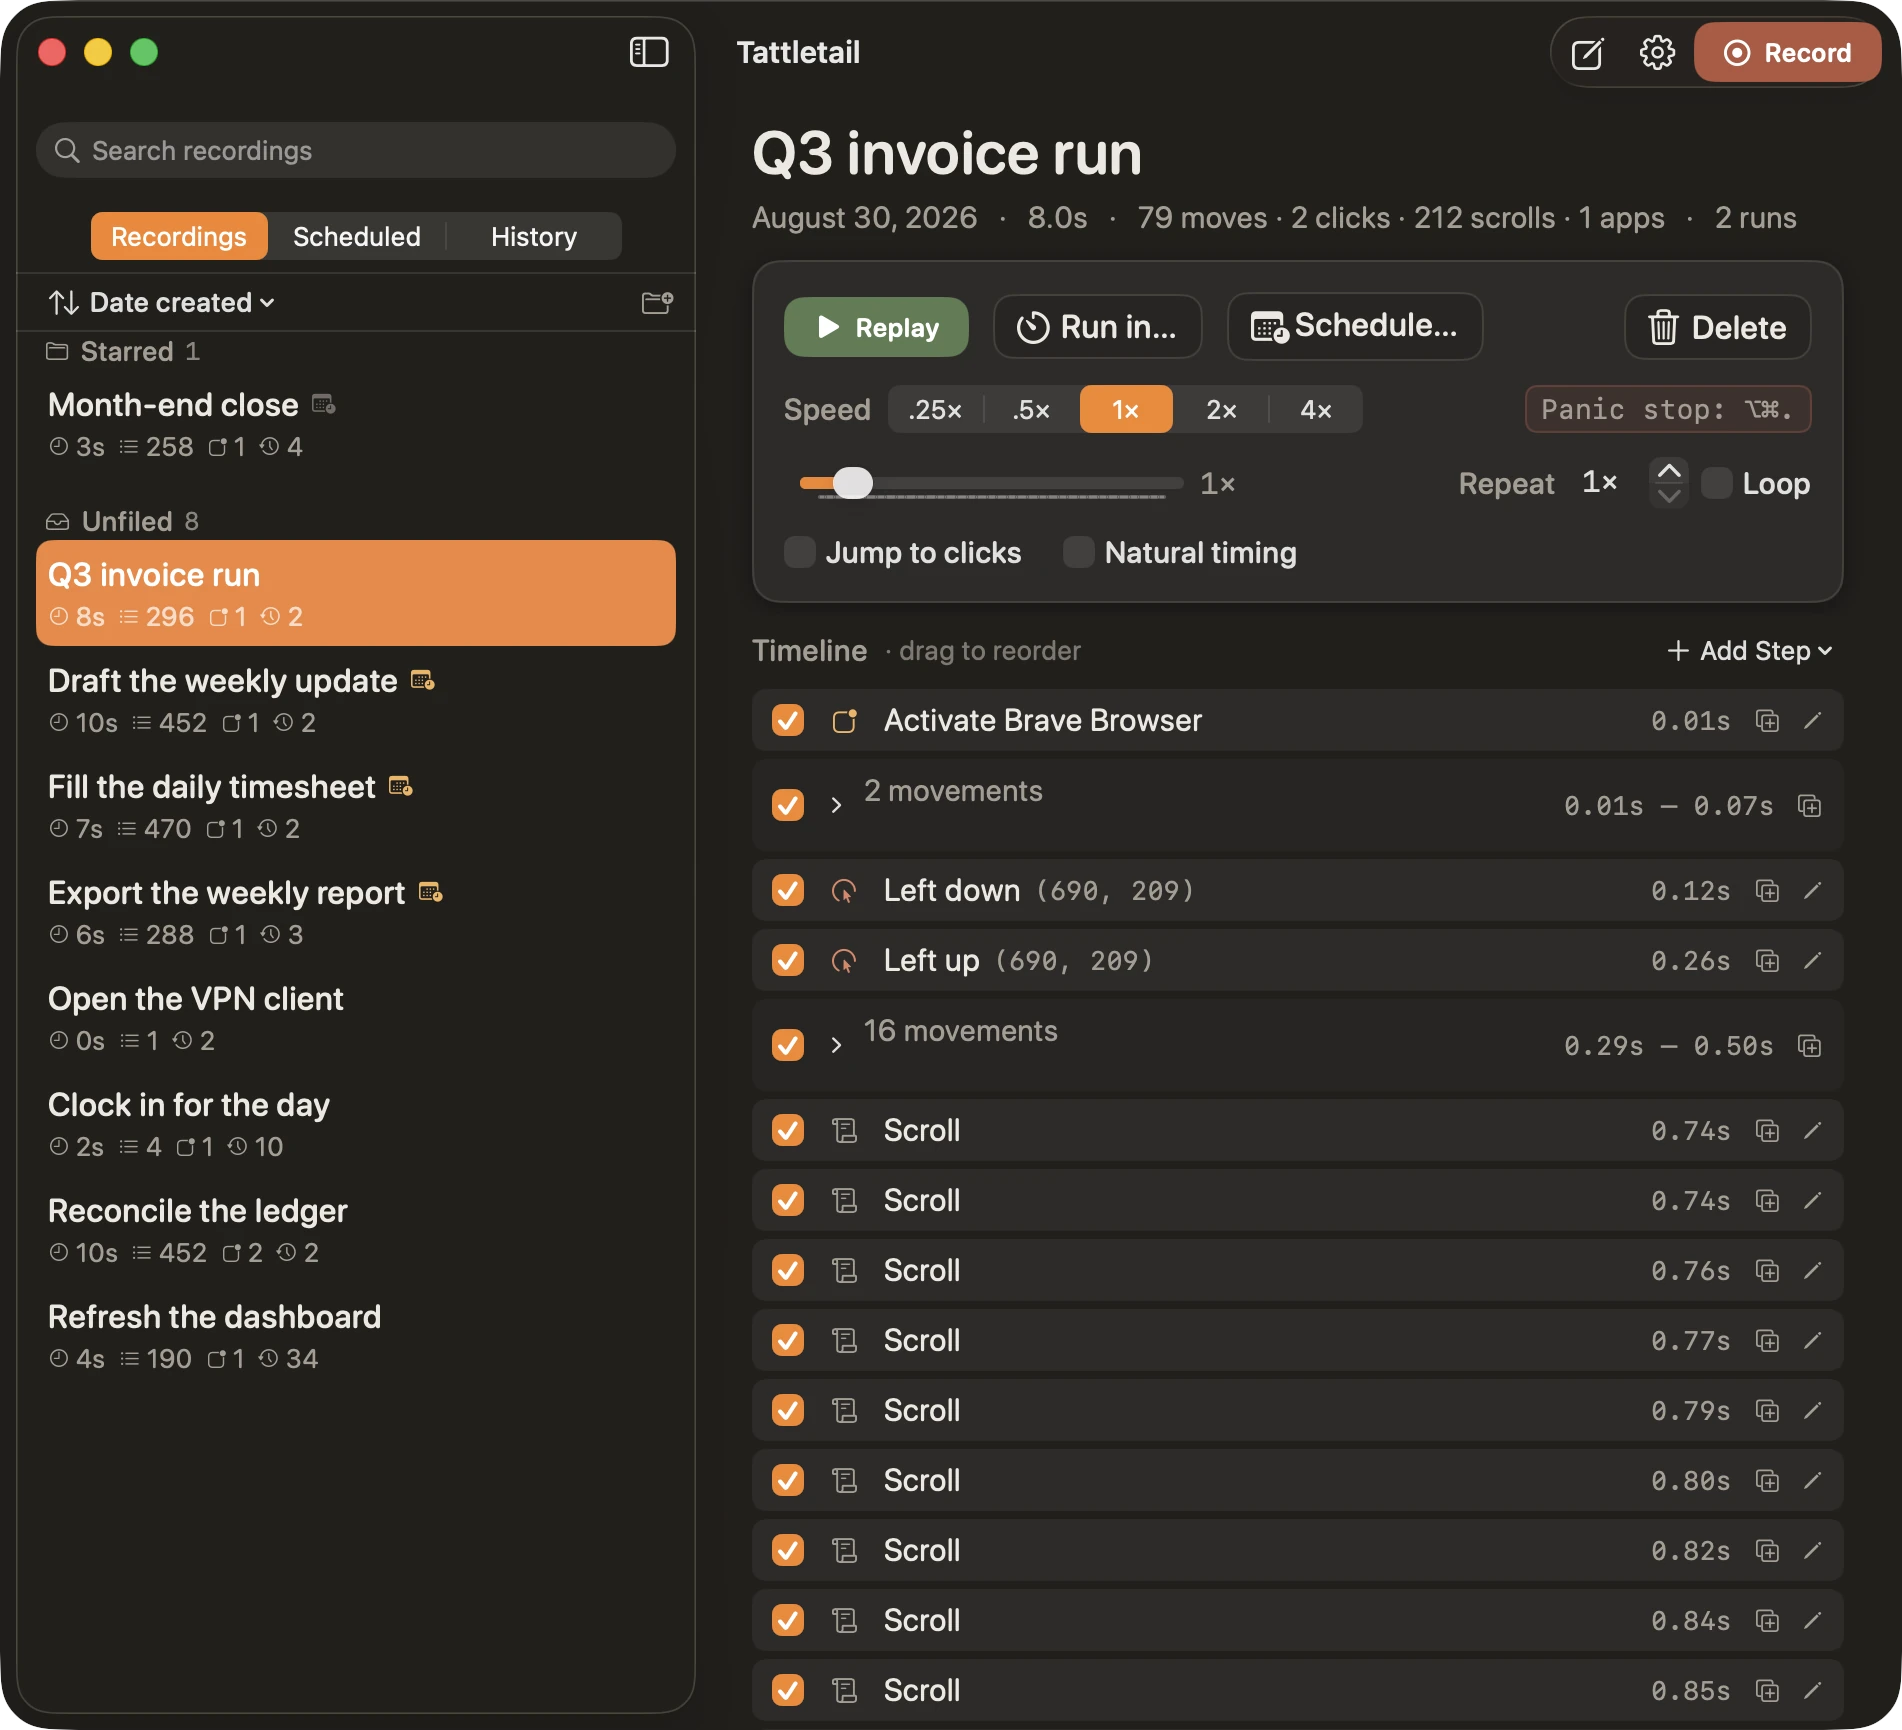Image resolution: width=1902 pixels, height=1730 pixels.
Task: Uncheck the Scroll step at 0.85s
Action: [788, 1690]
